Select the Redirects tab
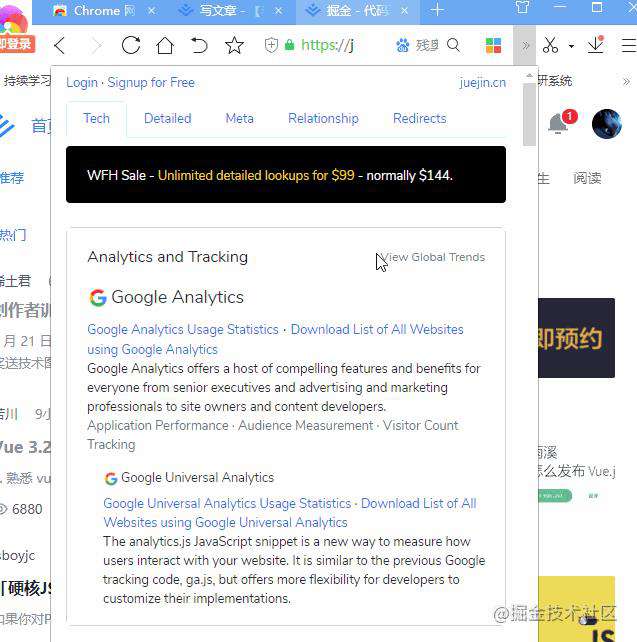Screen dimensions: 637x642 pyautogui.click(x=420, y=119)
